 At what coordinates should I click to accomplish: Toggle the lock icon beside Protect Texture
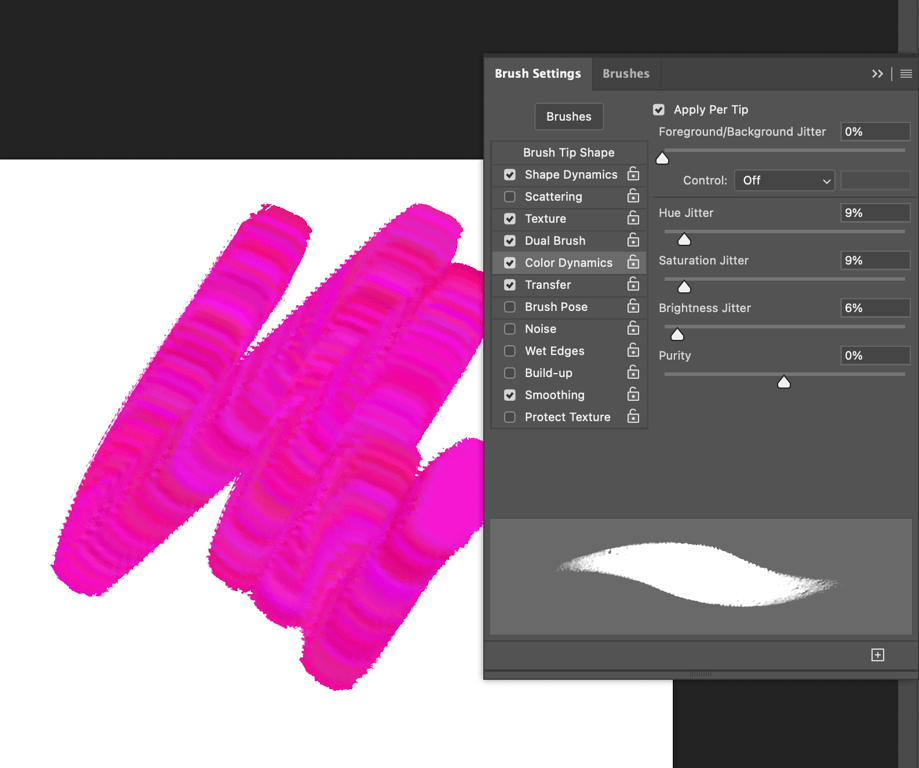click(633, 416)
